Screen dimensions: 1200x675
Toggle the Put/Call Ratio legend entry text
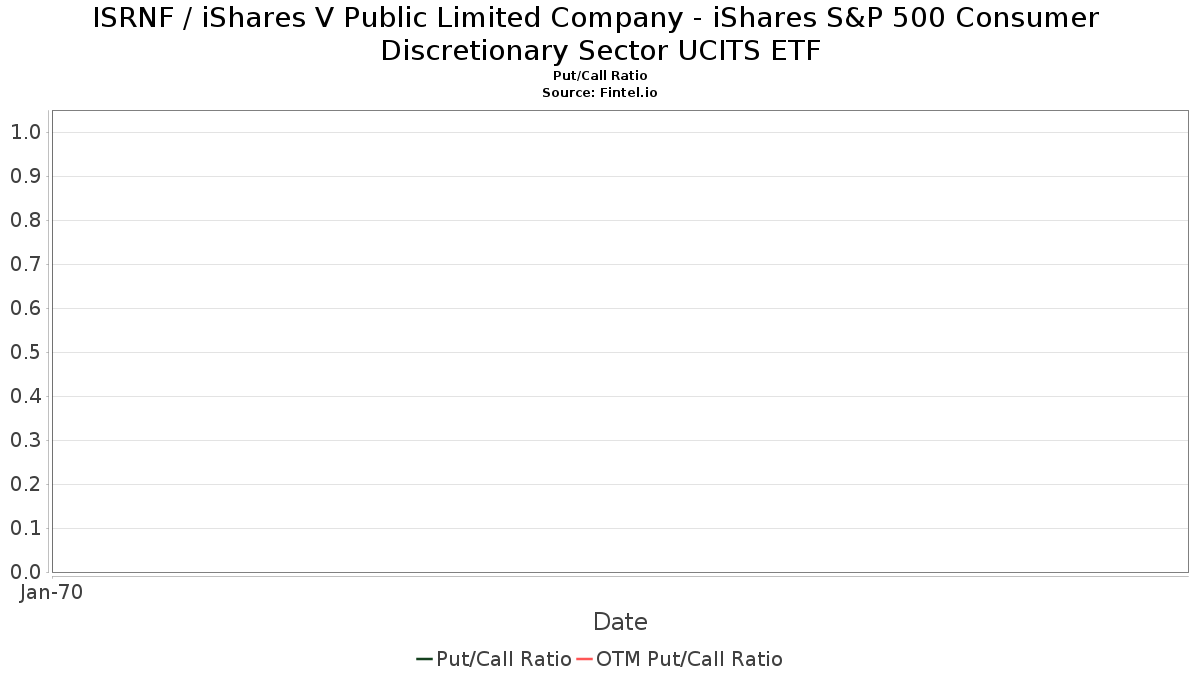504,659
